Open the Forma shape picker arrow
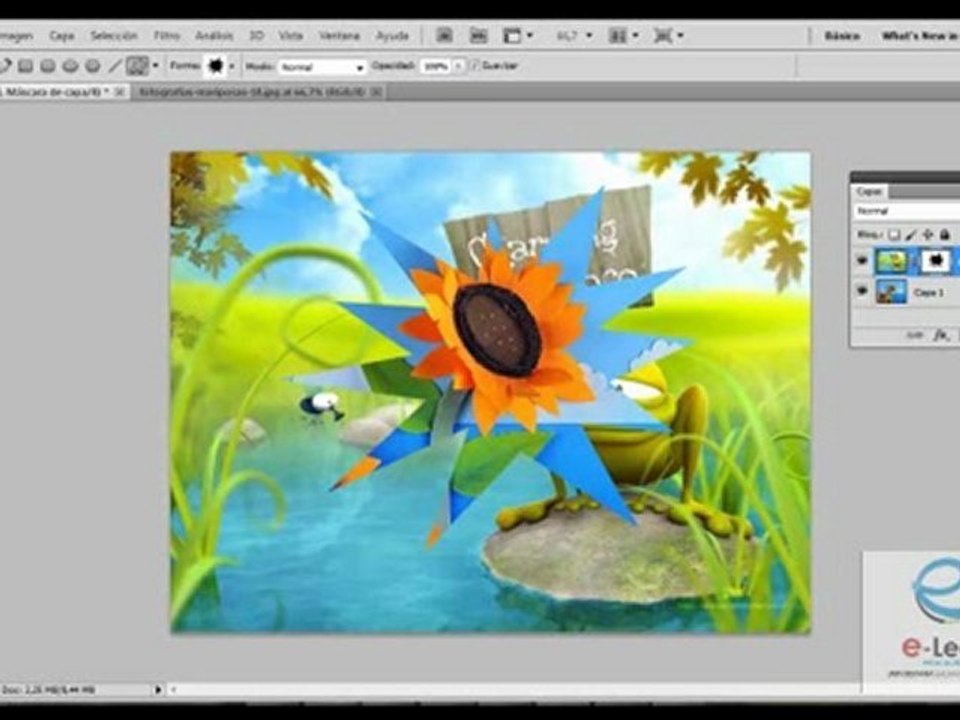The height and width of the screenshot is (720, 960). [231, 66]
